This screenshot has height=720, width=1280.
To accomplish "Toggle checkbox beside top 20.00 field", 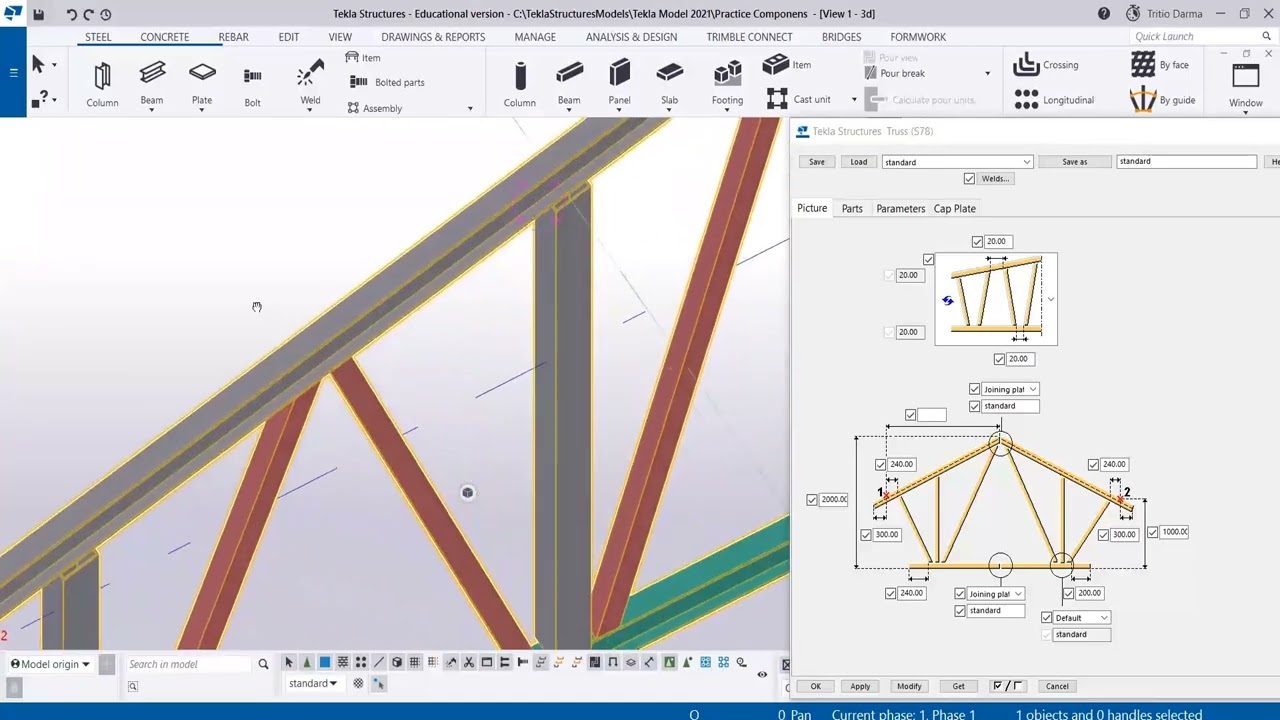I will [977, 241].
